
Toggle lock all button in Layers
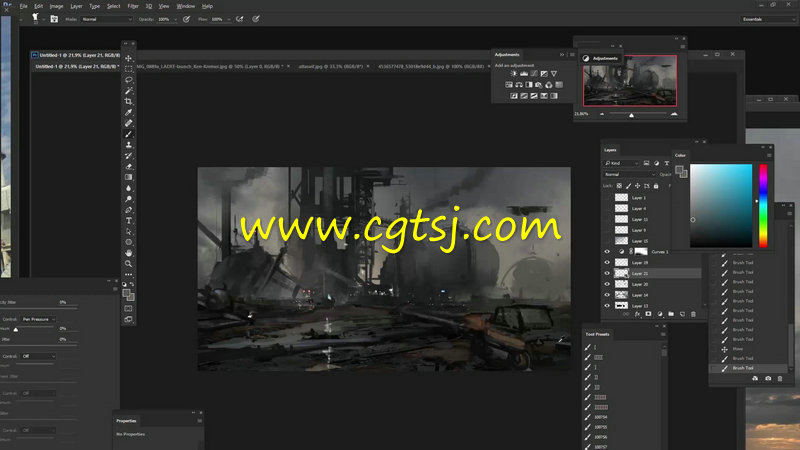(x=656, y=186)
